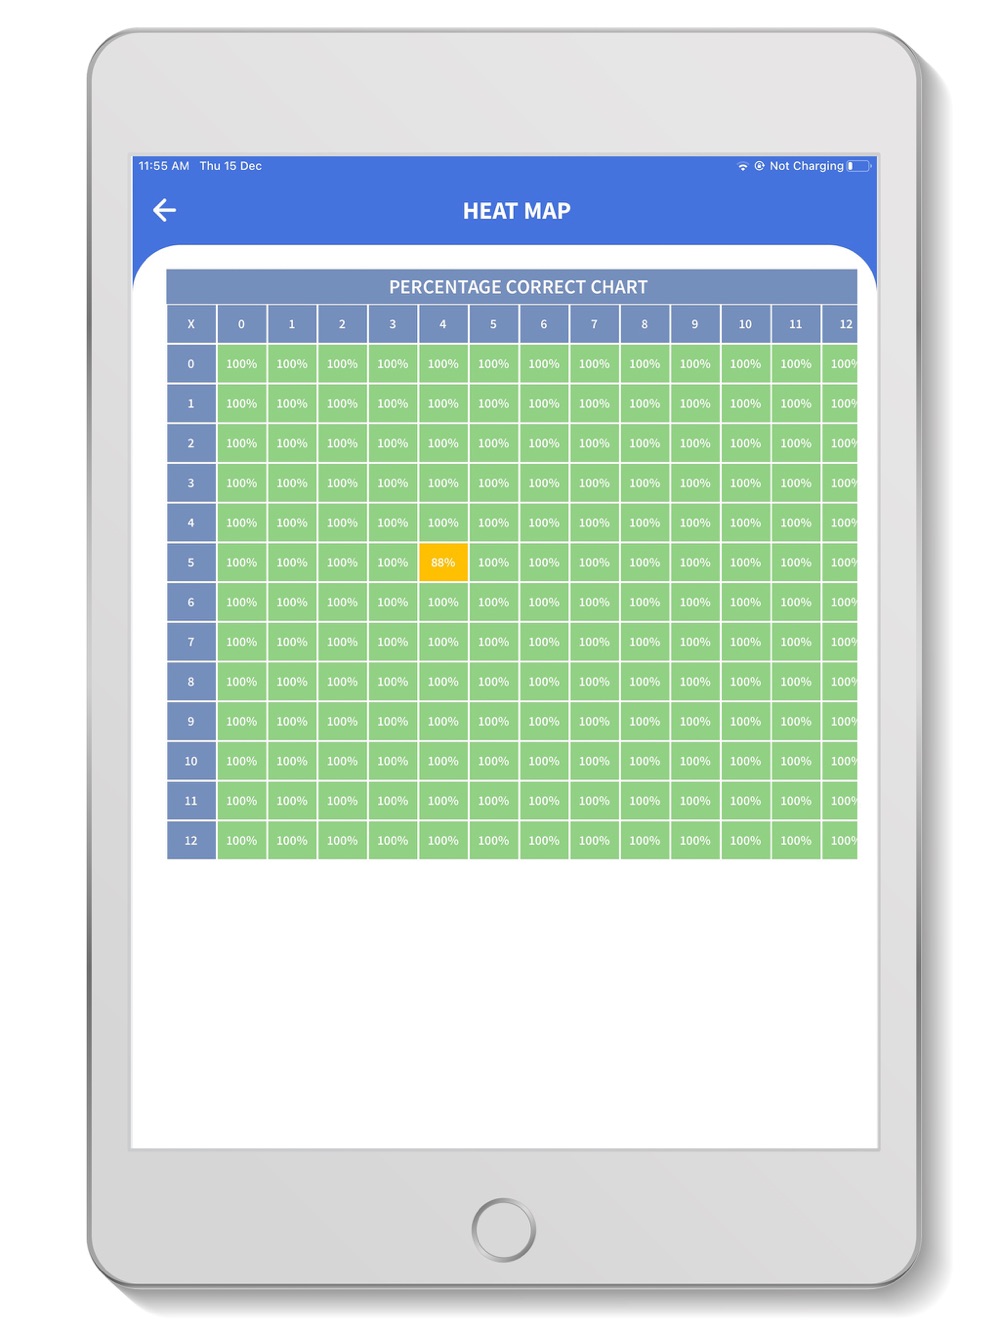This screenshot has width=1000, height=1334.
Task: Tap the 100% cell at row 12, column 11
Action: coord(796,841)
